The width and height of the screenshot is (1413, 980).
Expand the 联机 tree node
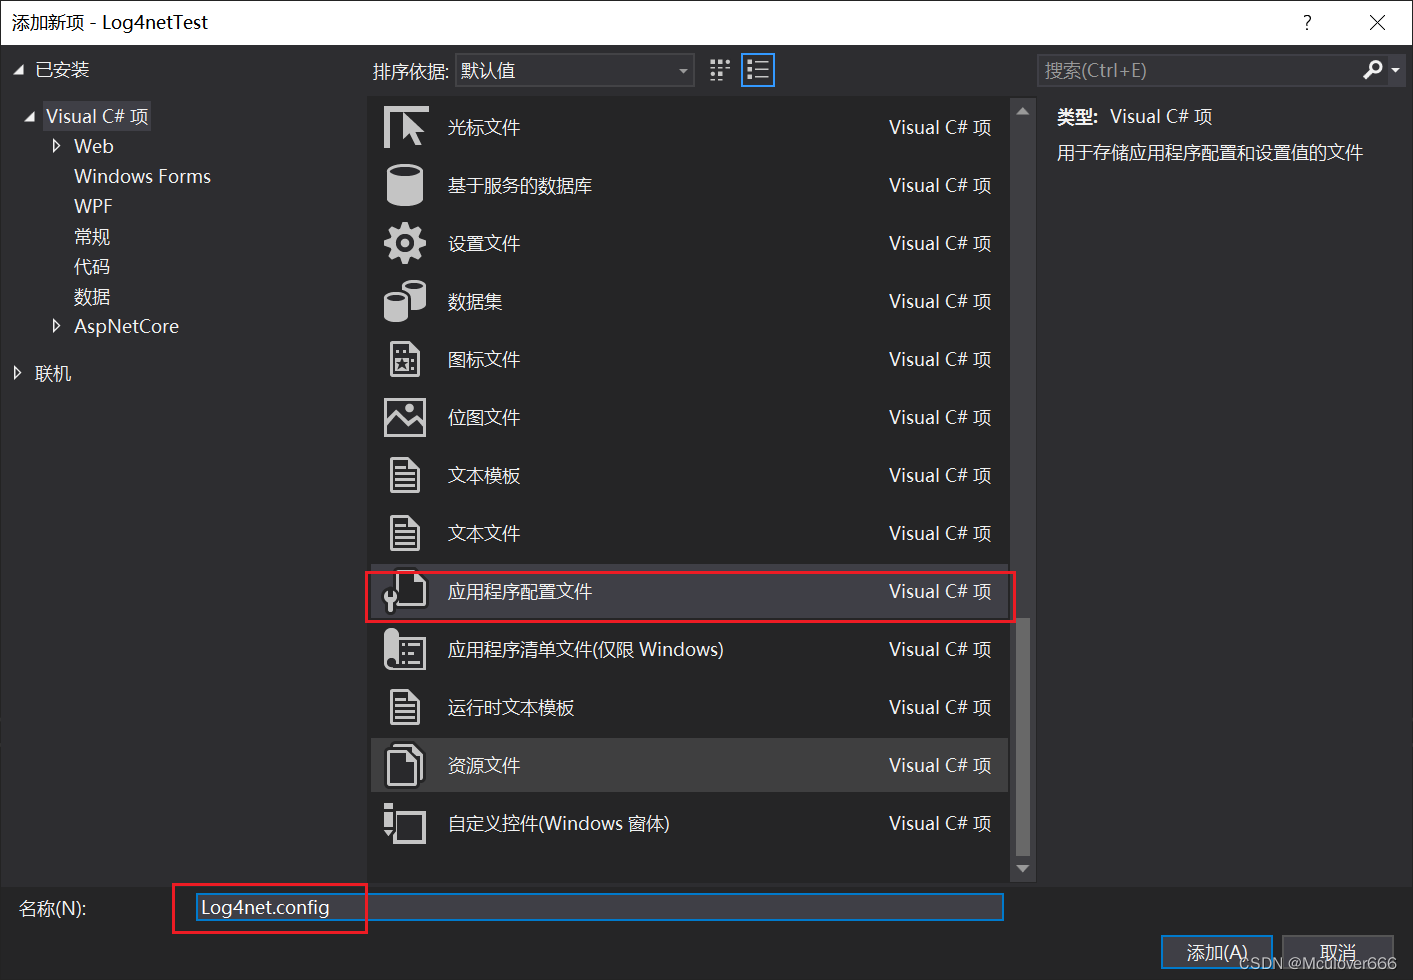tap(17, 373)
